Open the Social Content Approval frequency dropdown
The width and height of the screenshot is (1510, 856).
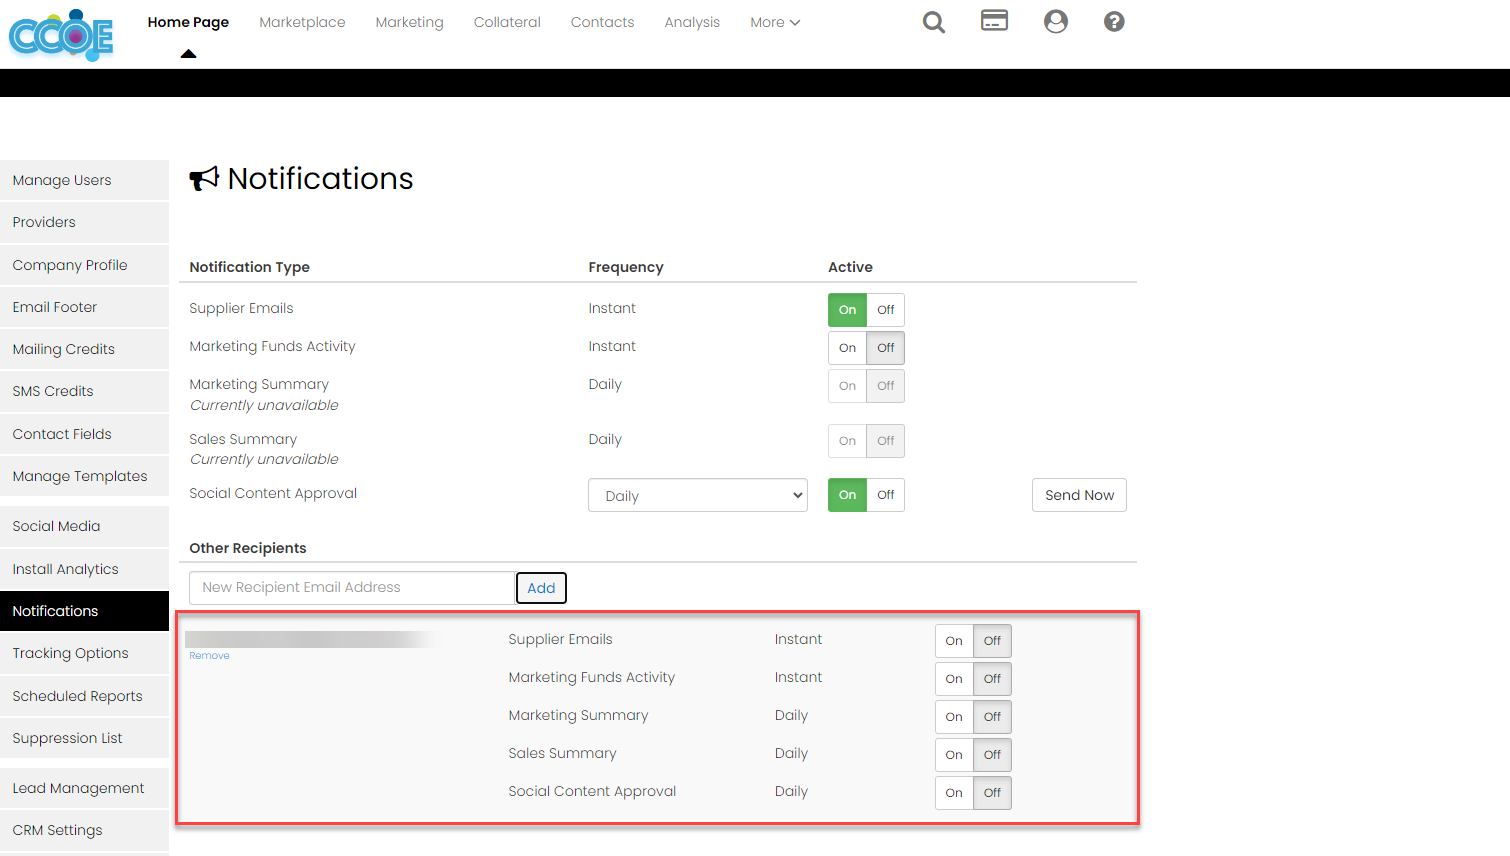coord(697,494)
